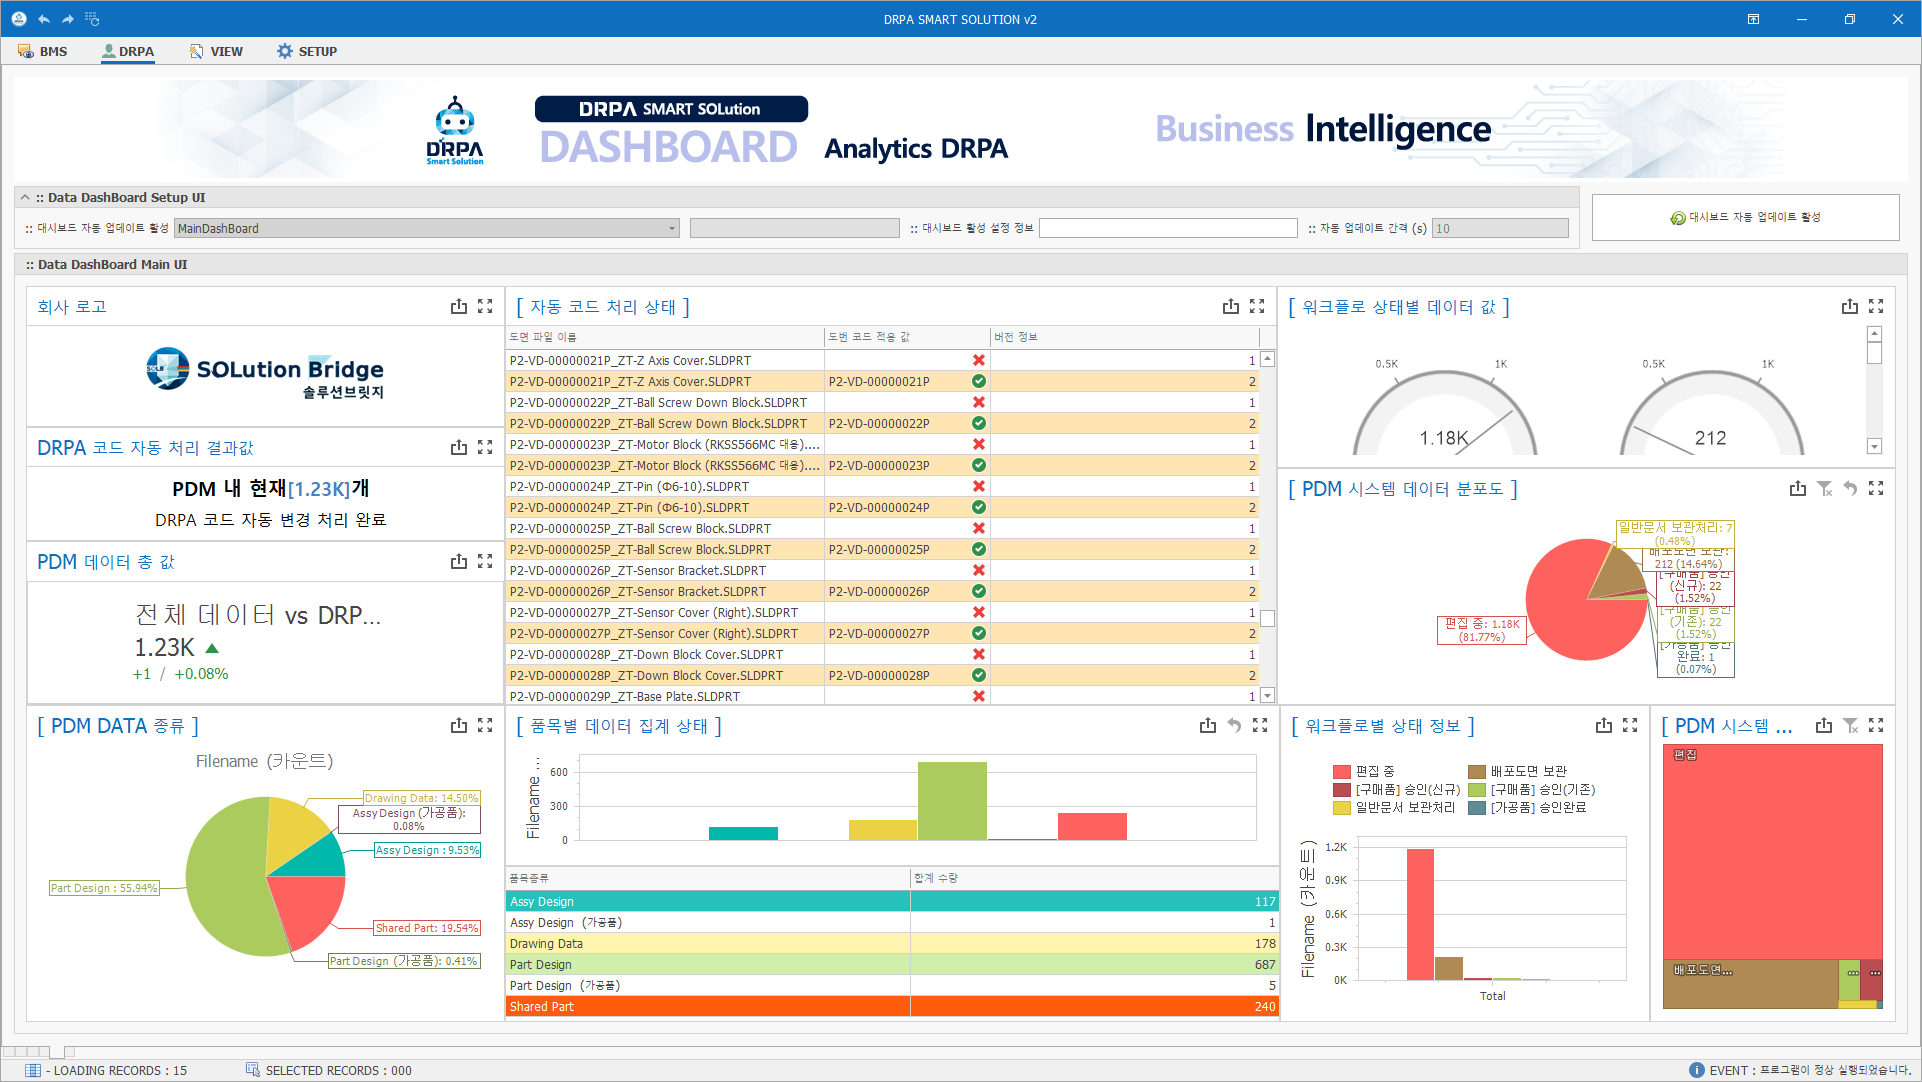Screen dimensions: 1922x1082
Task: Select the Assy Design row showing 117
Action: tap(893, 902)
